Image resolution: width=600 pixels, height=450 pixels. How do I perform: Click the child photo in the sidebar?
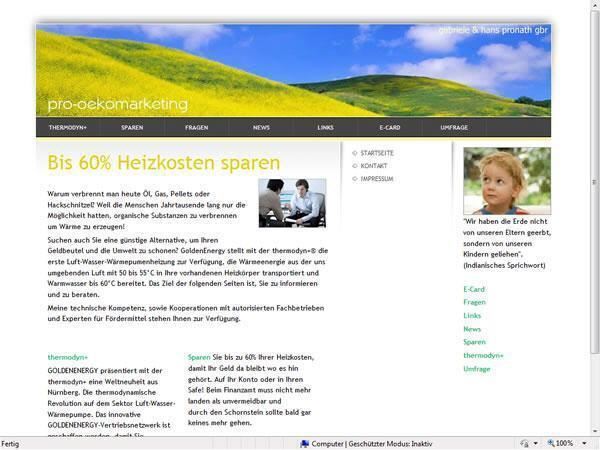point(507,181)
